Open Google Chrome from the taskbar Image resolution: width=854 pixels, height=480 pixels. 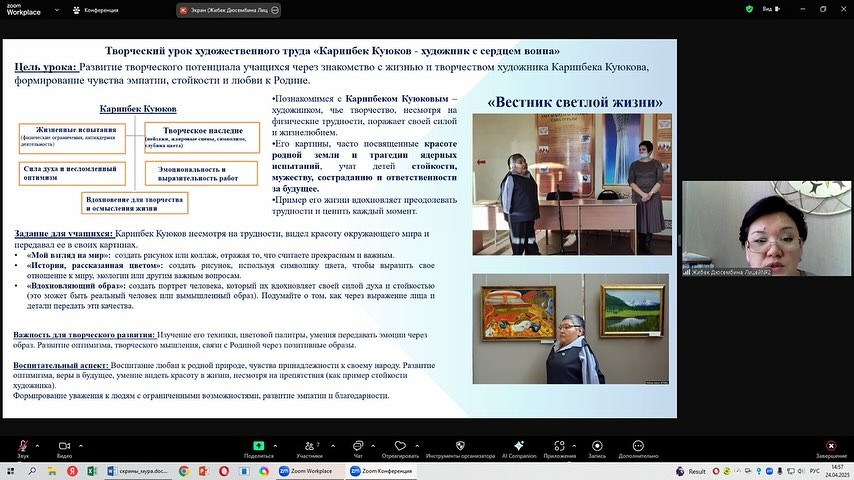(184, 471)
